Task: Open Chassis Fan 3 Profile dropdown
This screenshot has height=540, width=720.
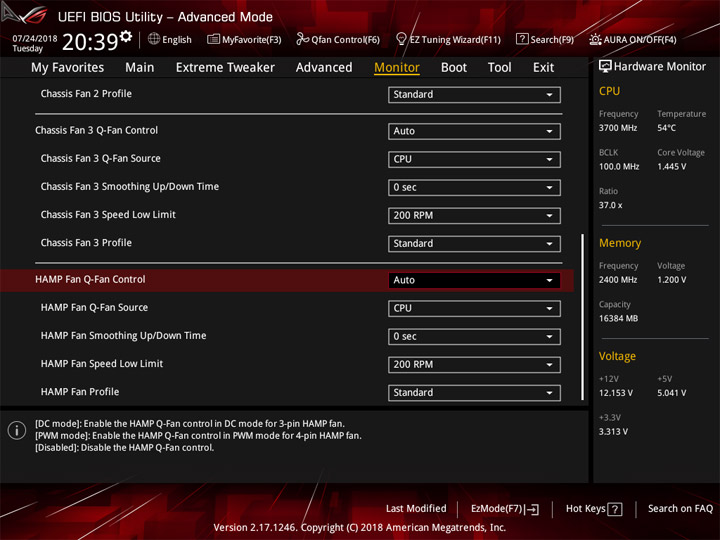Action: click(x=474, y=243)
